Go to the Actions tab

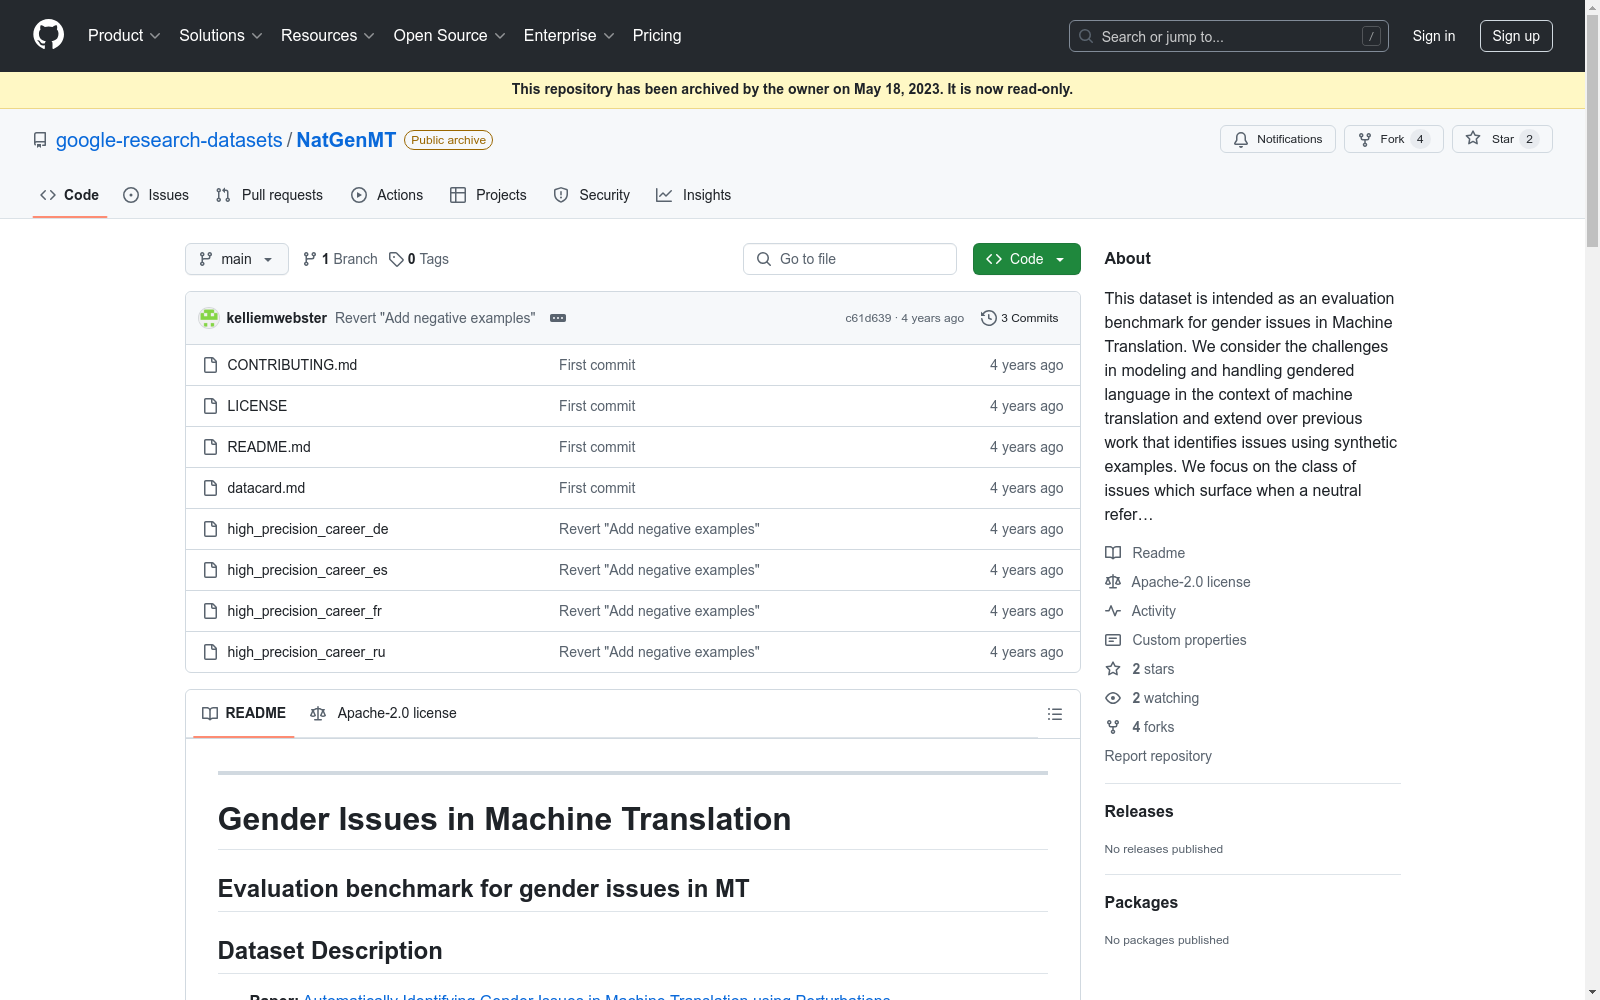coord(387,195)
